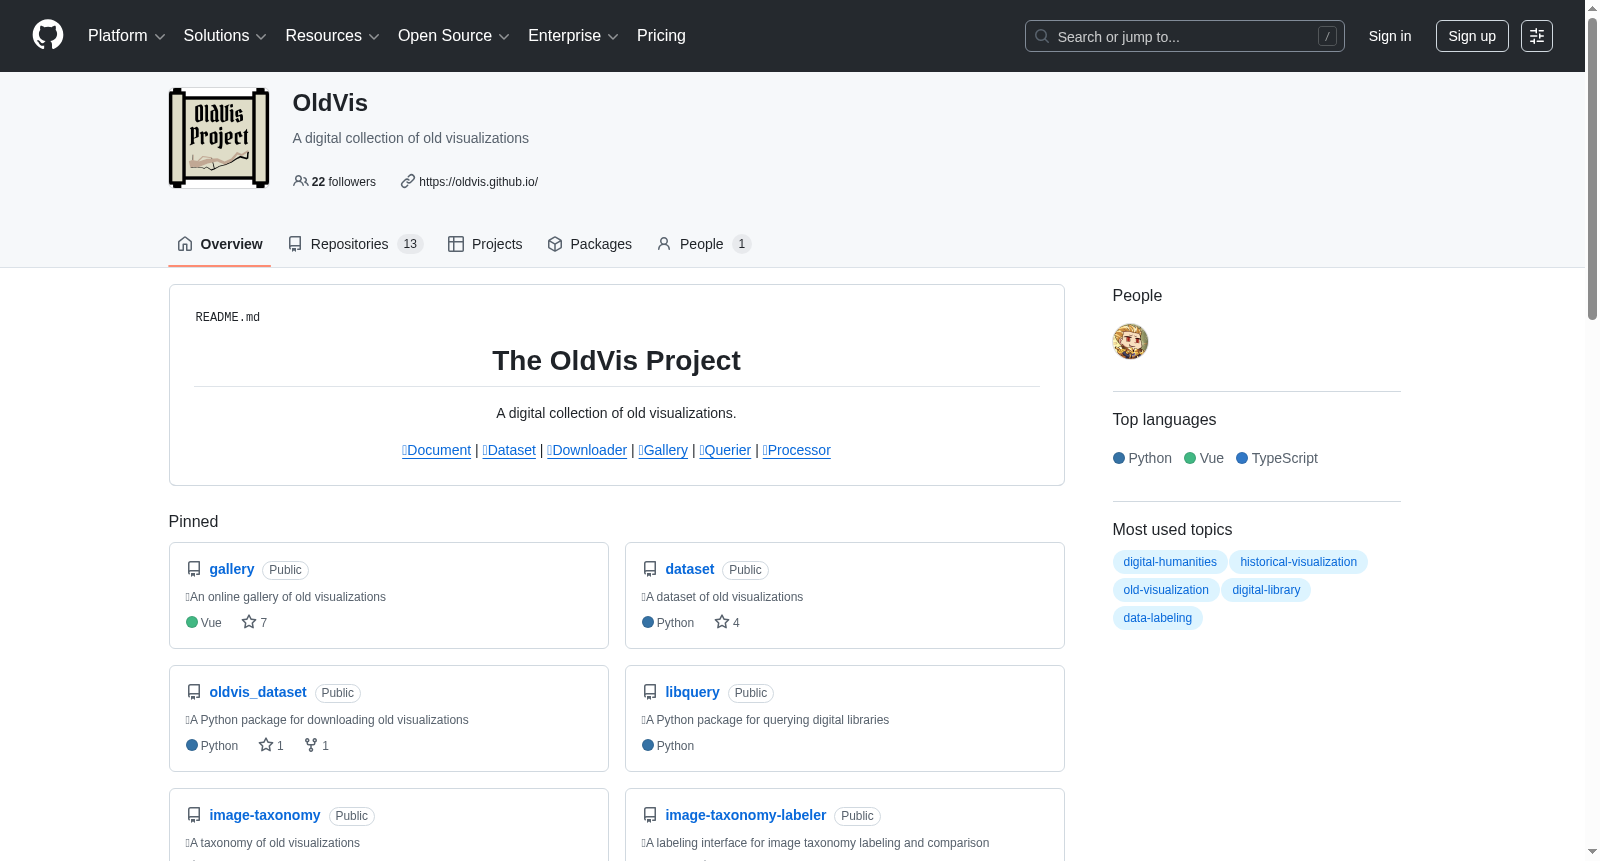1600x861 pixels.
Task: Open the Querier link in README
Action: [x=725, y=450]
